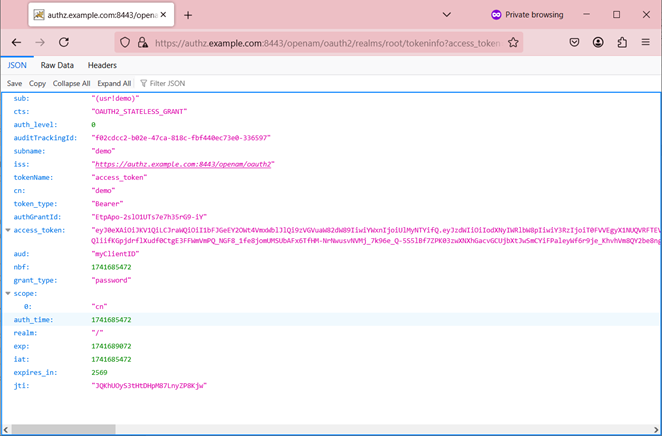This screenshot has height=436, width=662.
Task: Focus the Filter JSON field
Action: pos(167,84)
